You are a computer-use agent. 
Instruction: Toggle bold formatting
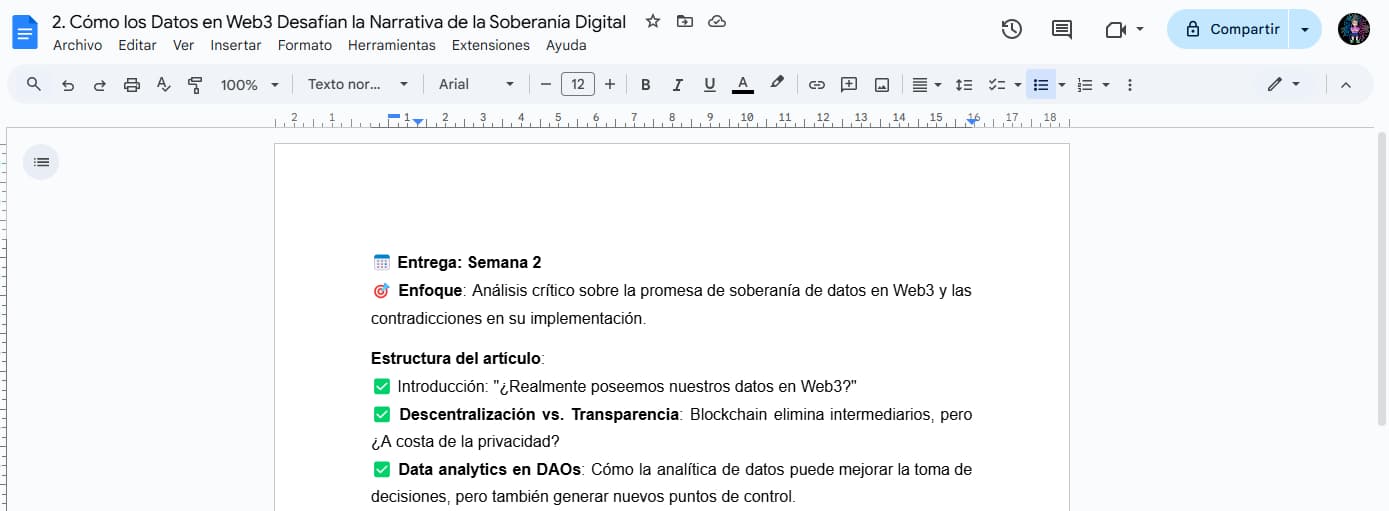point(645,85)
